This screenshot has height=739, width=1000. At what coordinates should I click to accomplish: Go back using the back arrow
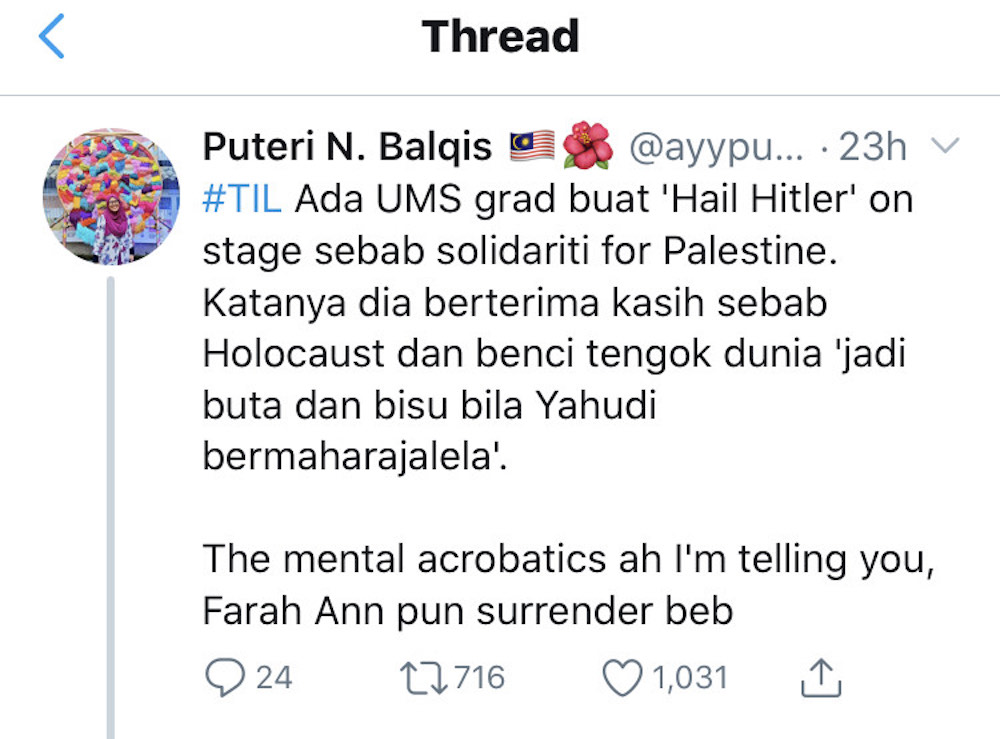(50, 35)
